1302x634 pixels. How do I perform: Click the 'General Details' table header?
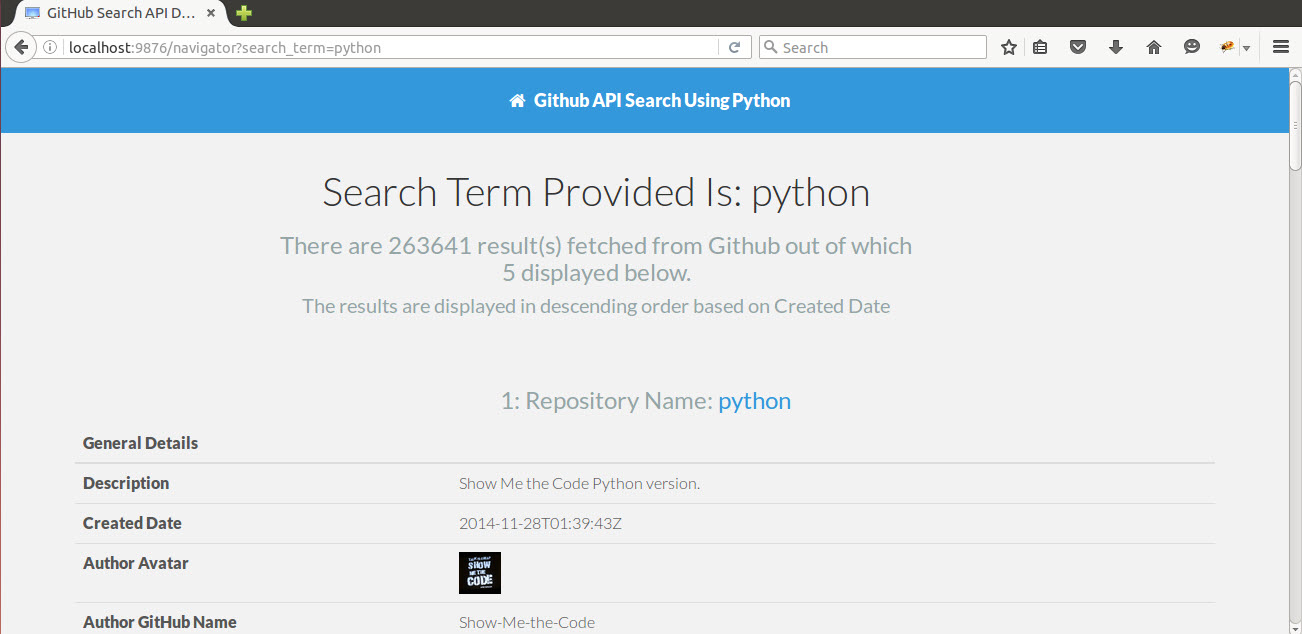coord(140,443)
